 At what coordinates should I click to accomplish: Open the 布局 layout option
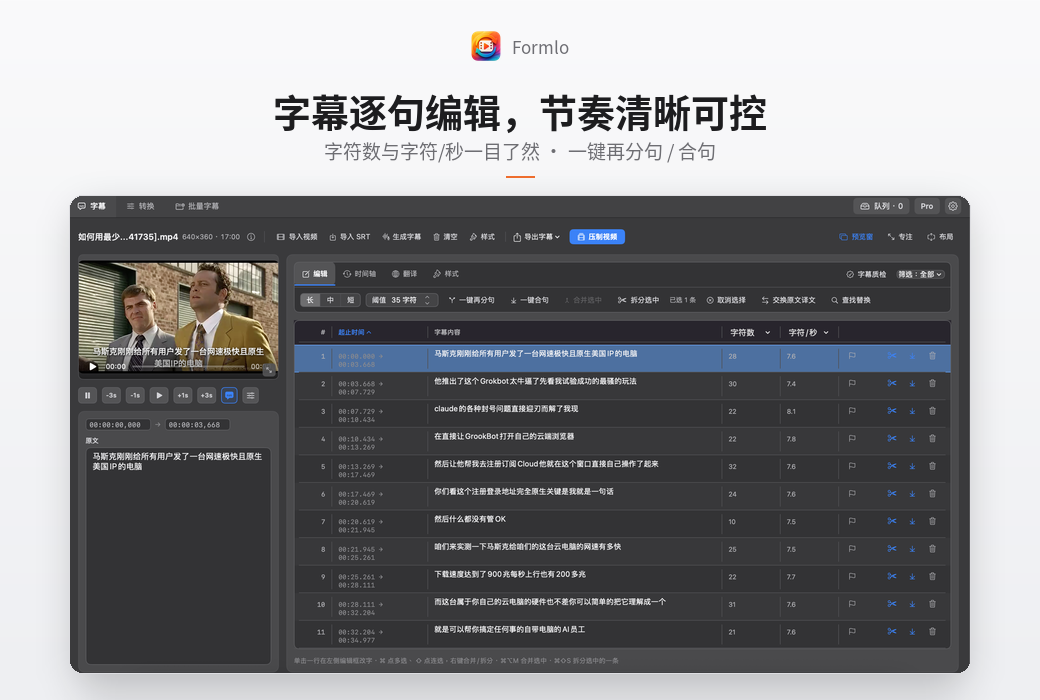pyautogui.click(x=941, y=237)
